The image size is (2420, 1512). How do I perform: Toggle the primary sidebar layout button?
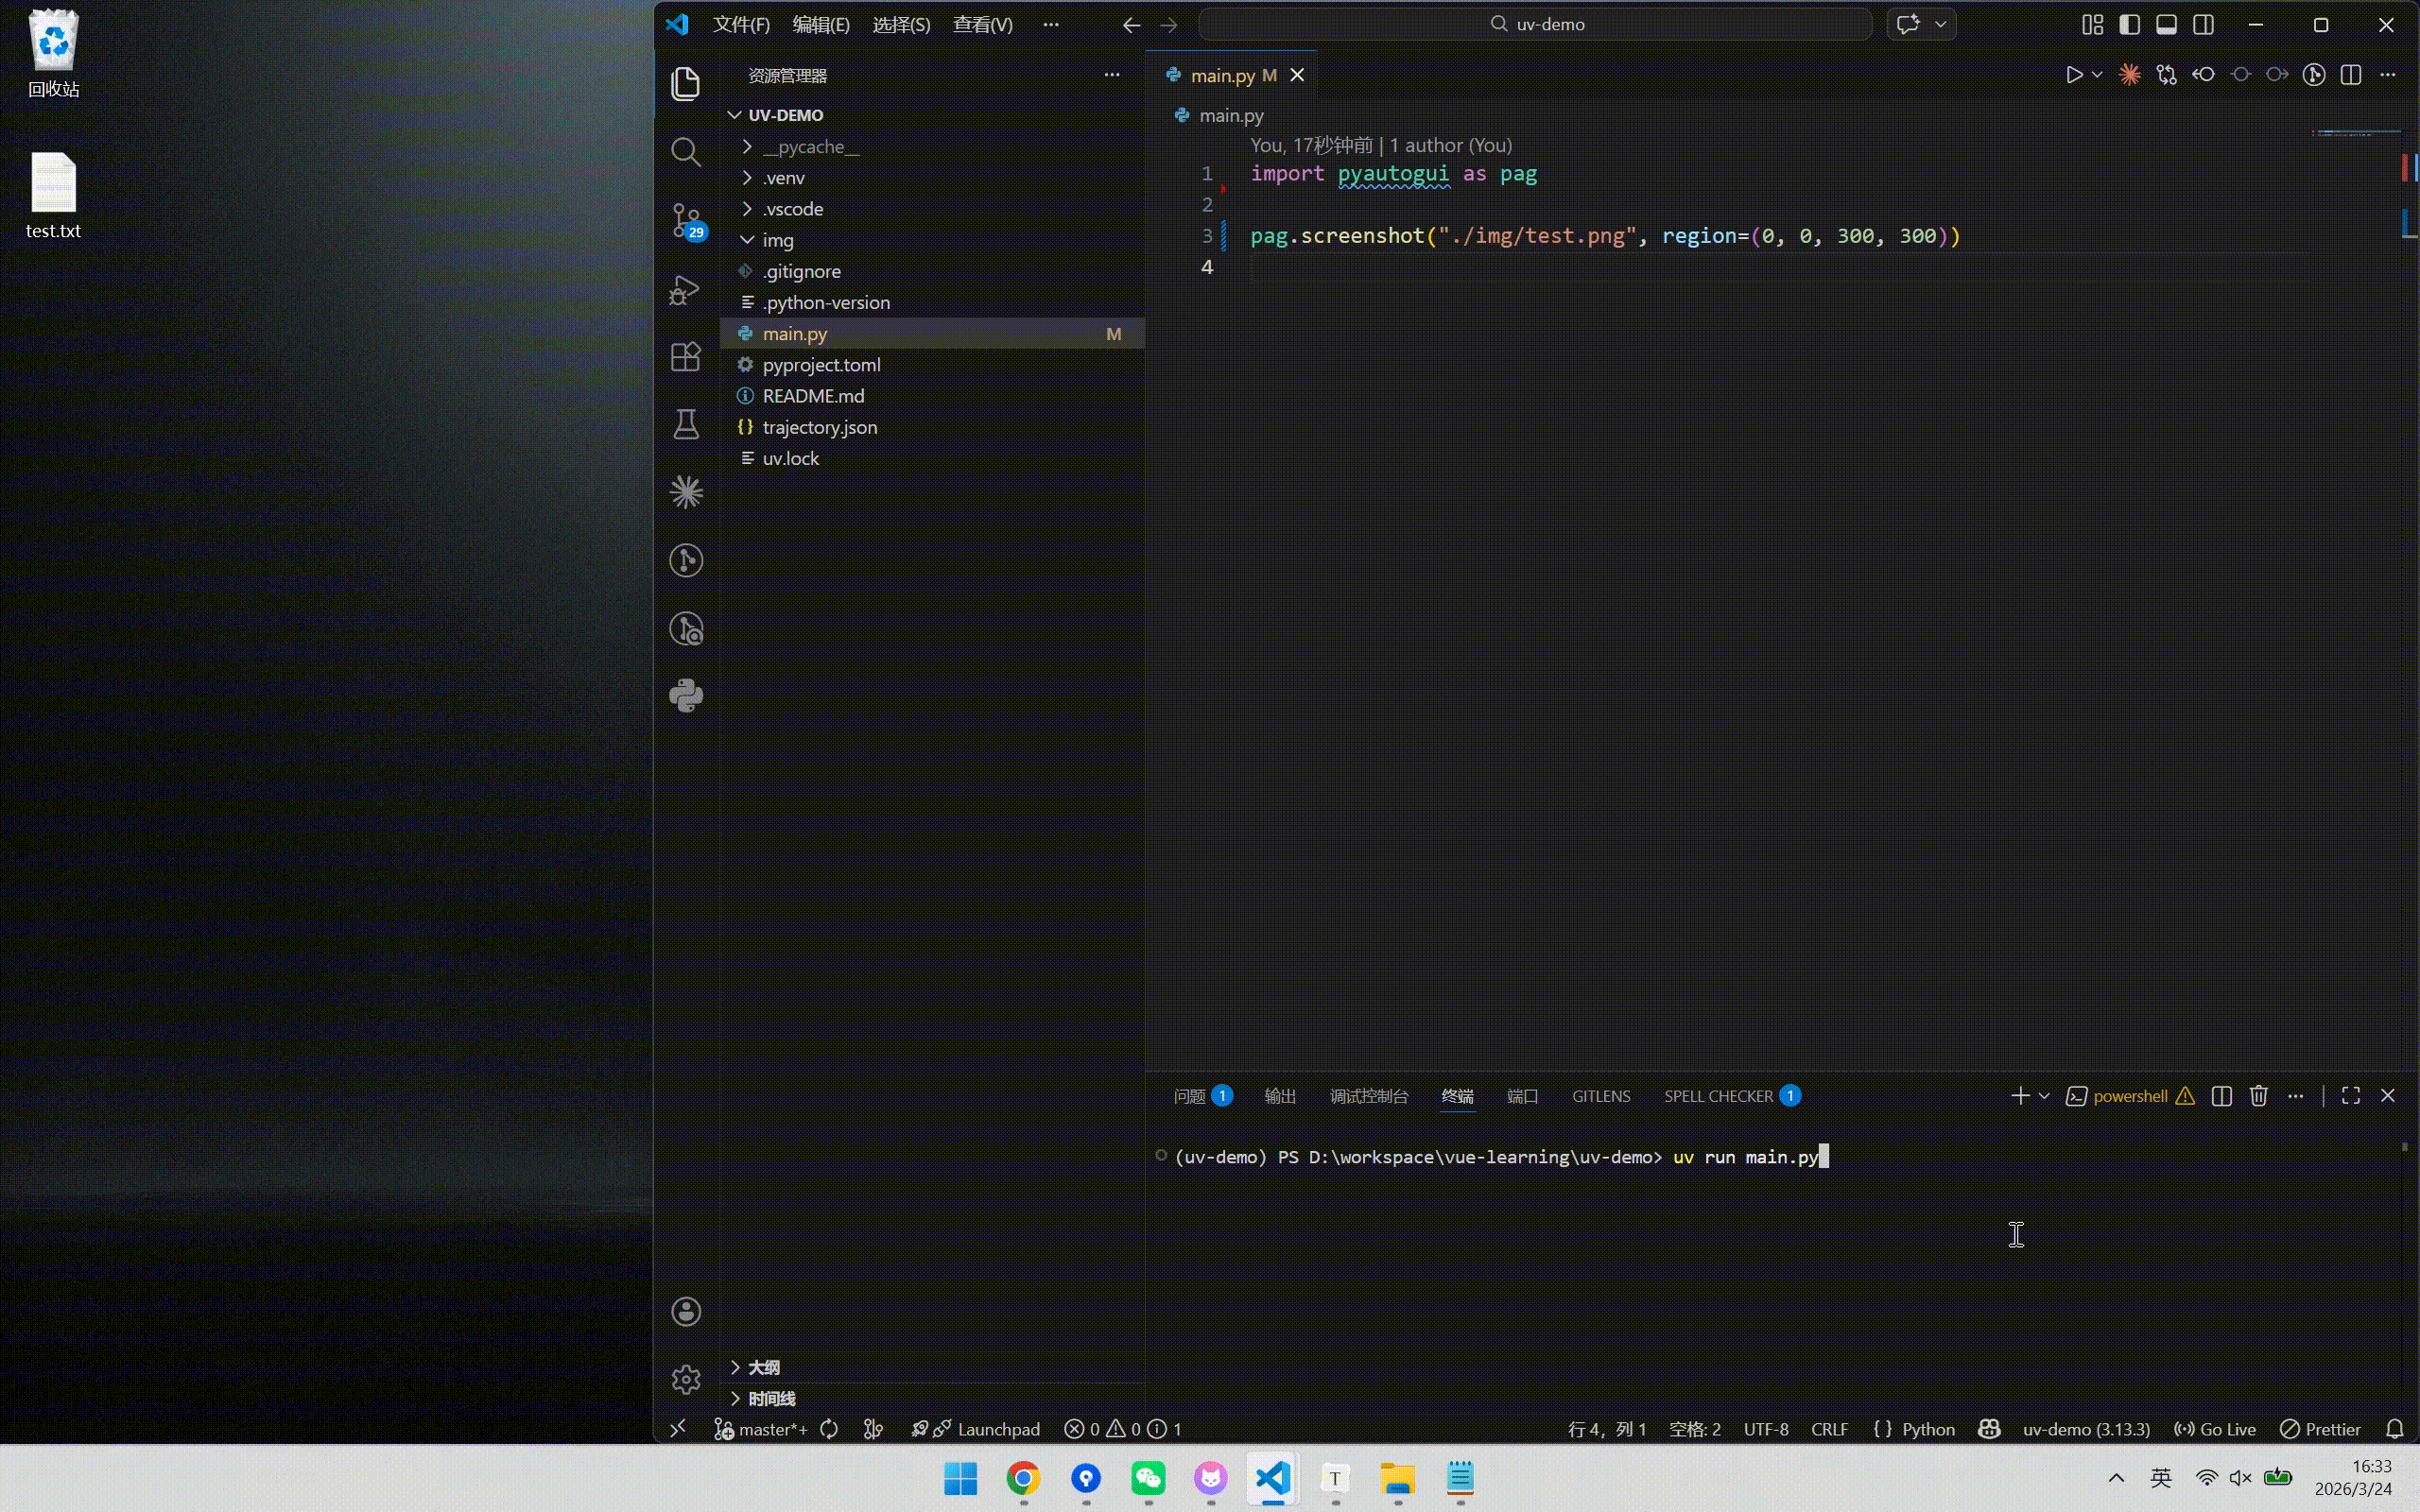point(2129,25)
